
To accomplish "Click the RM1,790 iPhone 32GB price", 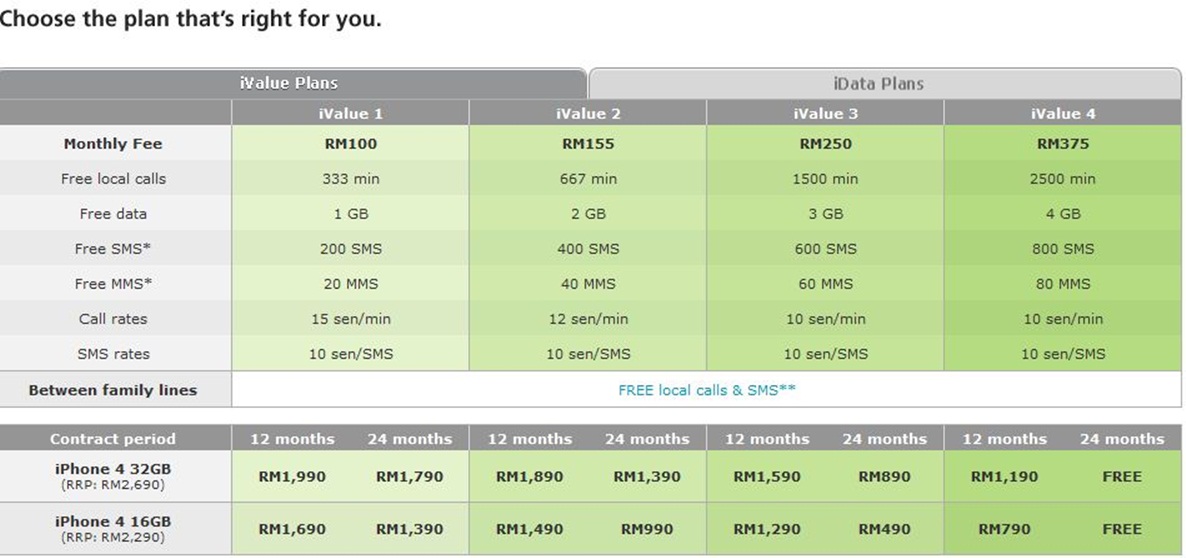I will 409,477.
